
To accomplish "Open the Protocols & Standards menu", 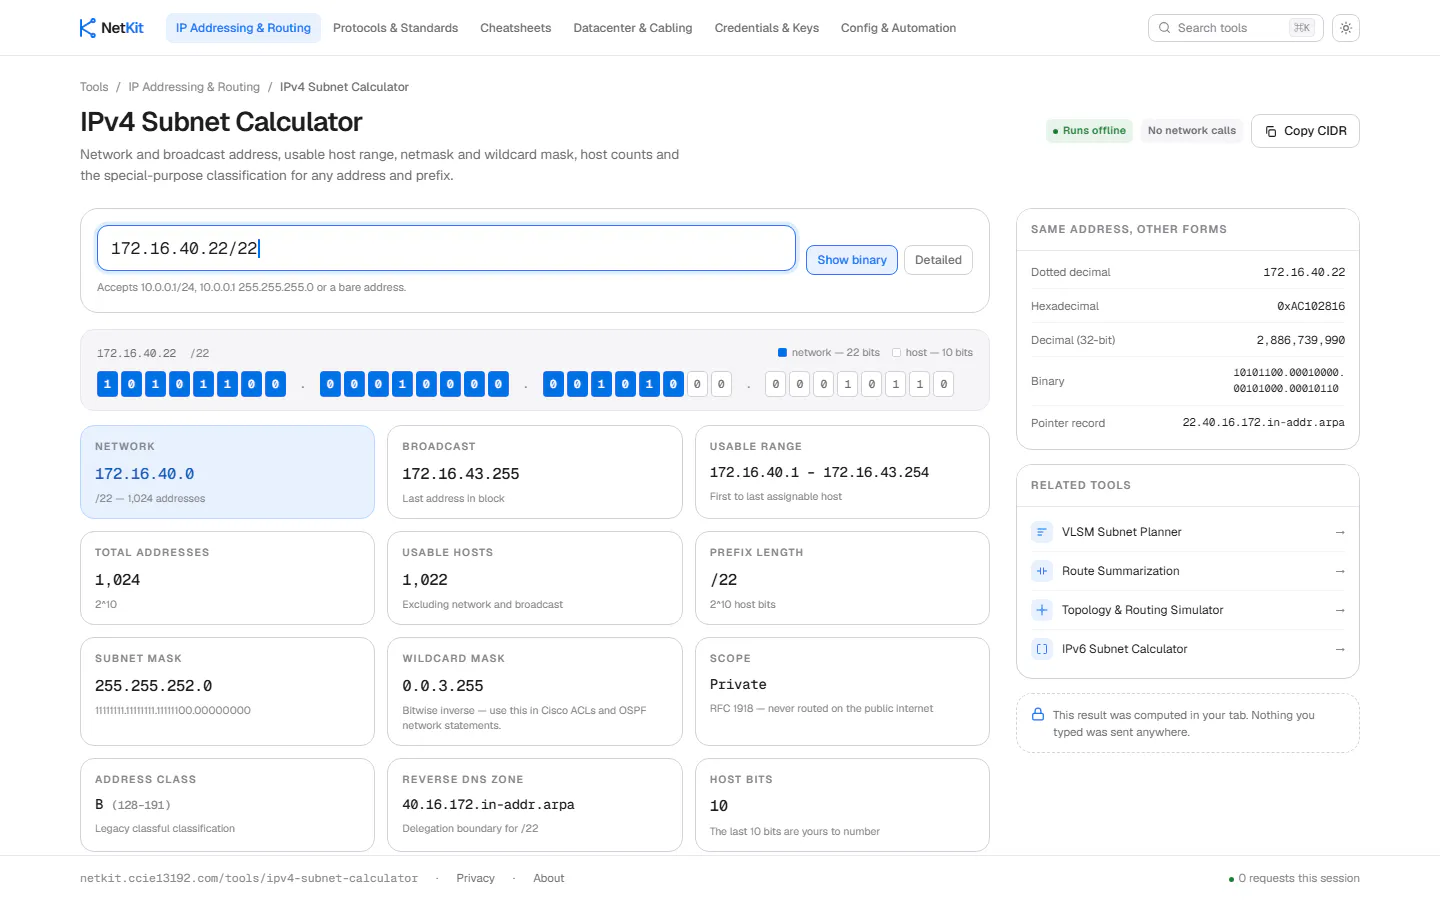I will (x=395, y=28).
